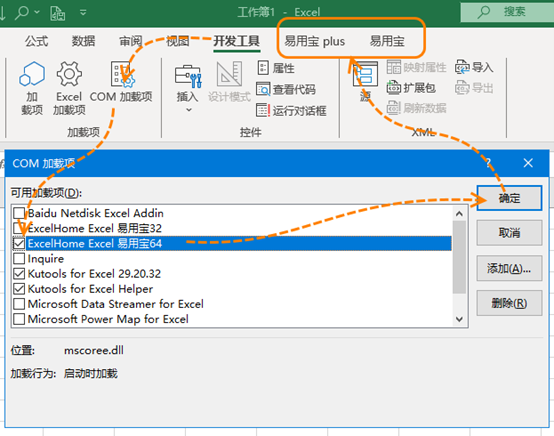This screenshot has height=436, width=554.
Task: Click 运行对话框 run dialog icon
Action: 263,110
